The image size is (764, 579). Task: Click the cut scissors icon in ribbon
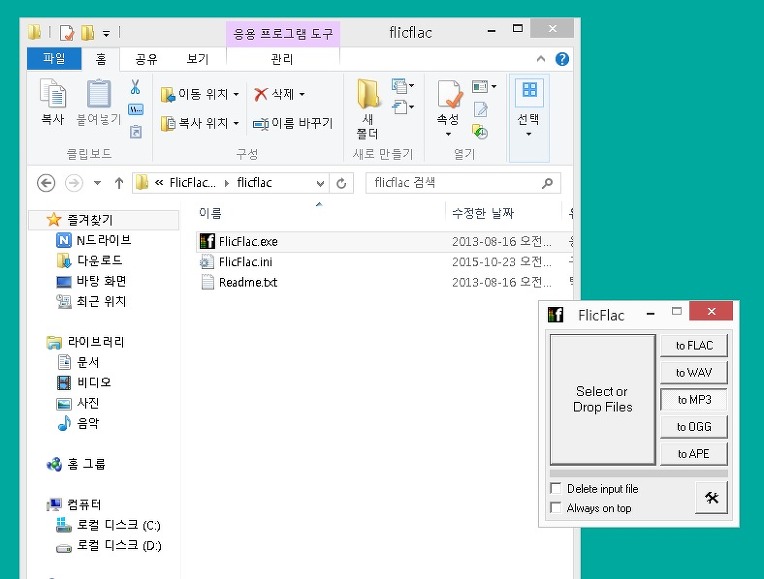135,87
